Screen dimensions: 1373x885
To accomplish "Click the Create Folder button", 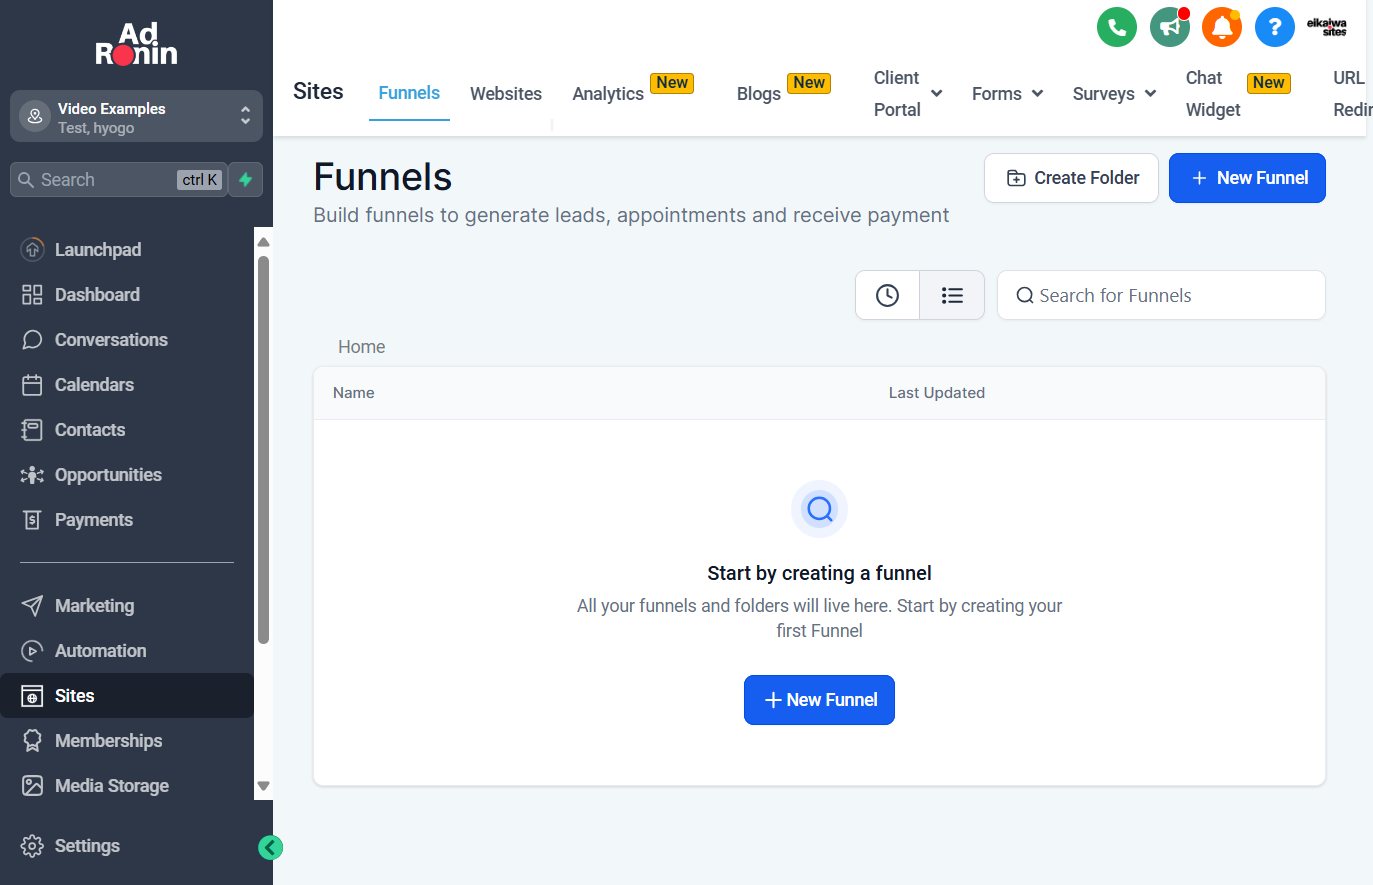I will pos(1071,178).
